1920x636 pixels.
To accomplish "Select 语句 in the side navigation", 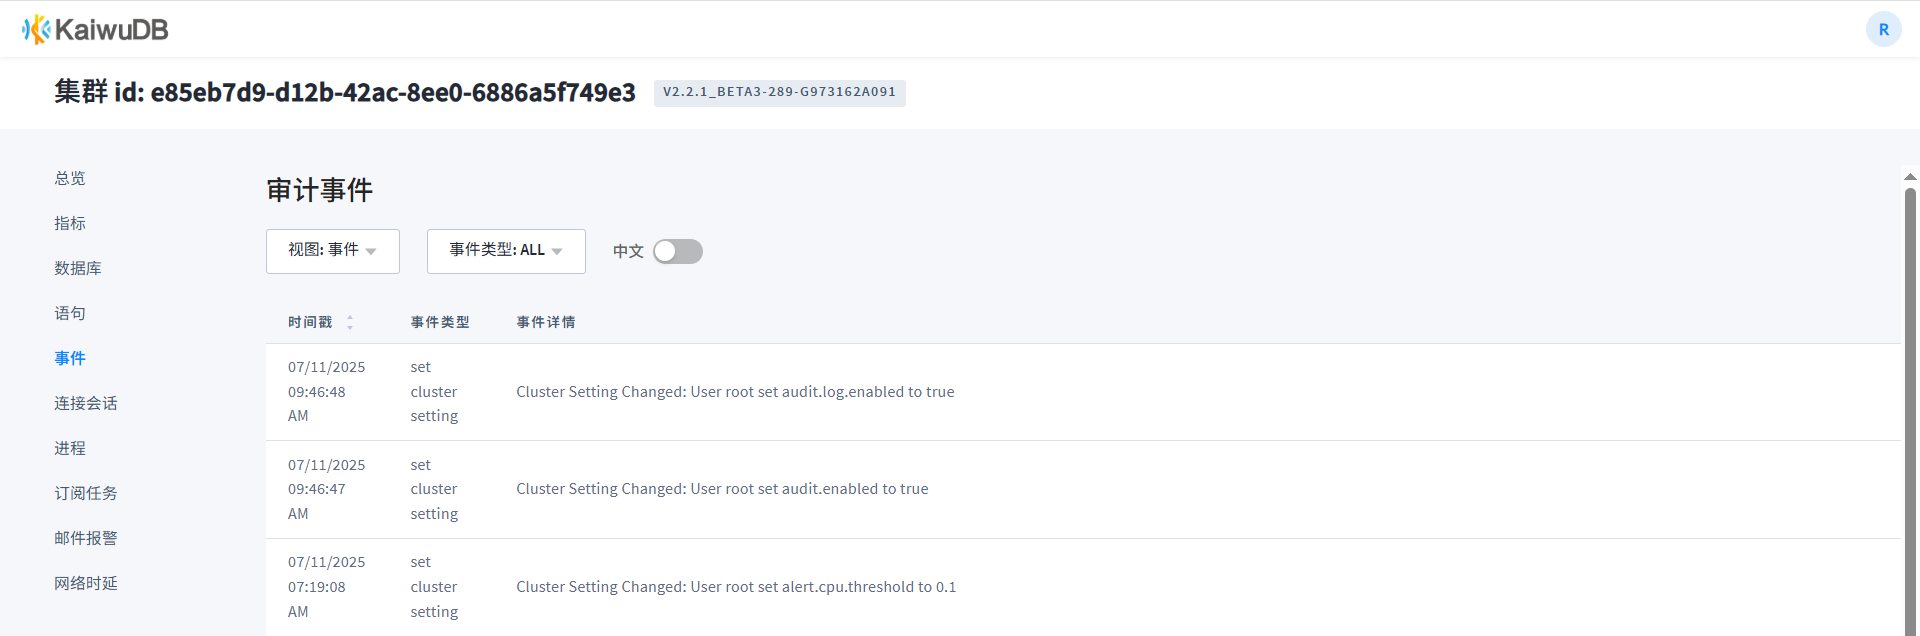I will pos(70,313).
